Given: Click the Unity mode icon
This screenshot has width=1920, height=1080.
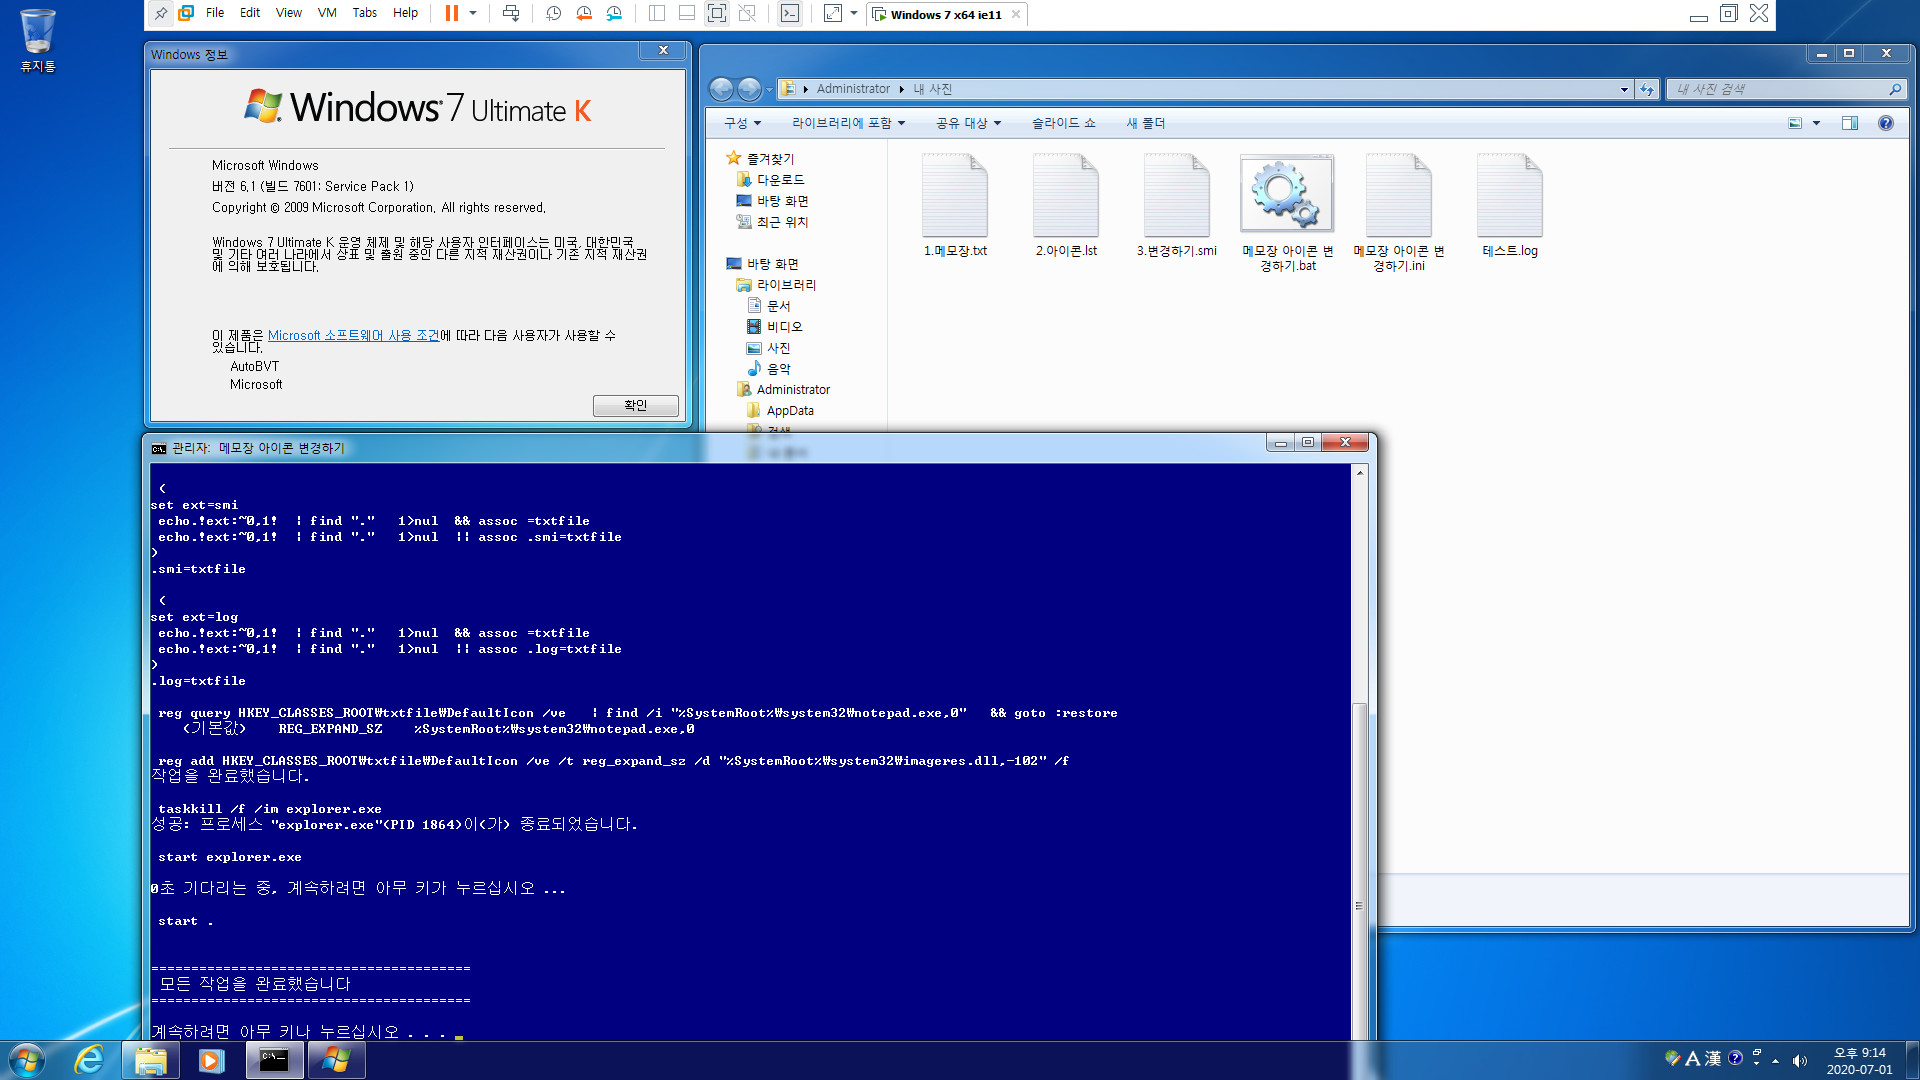Looking at the screenshot, I should (x=747, y=13).
